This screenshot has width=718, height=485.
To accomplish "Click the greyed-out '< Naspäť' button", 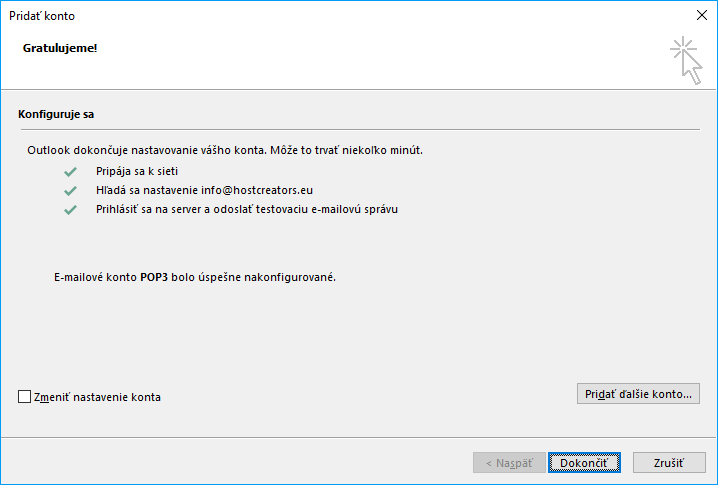I will point(509,463).
